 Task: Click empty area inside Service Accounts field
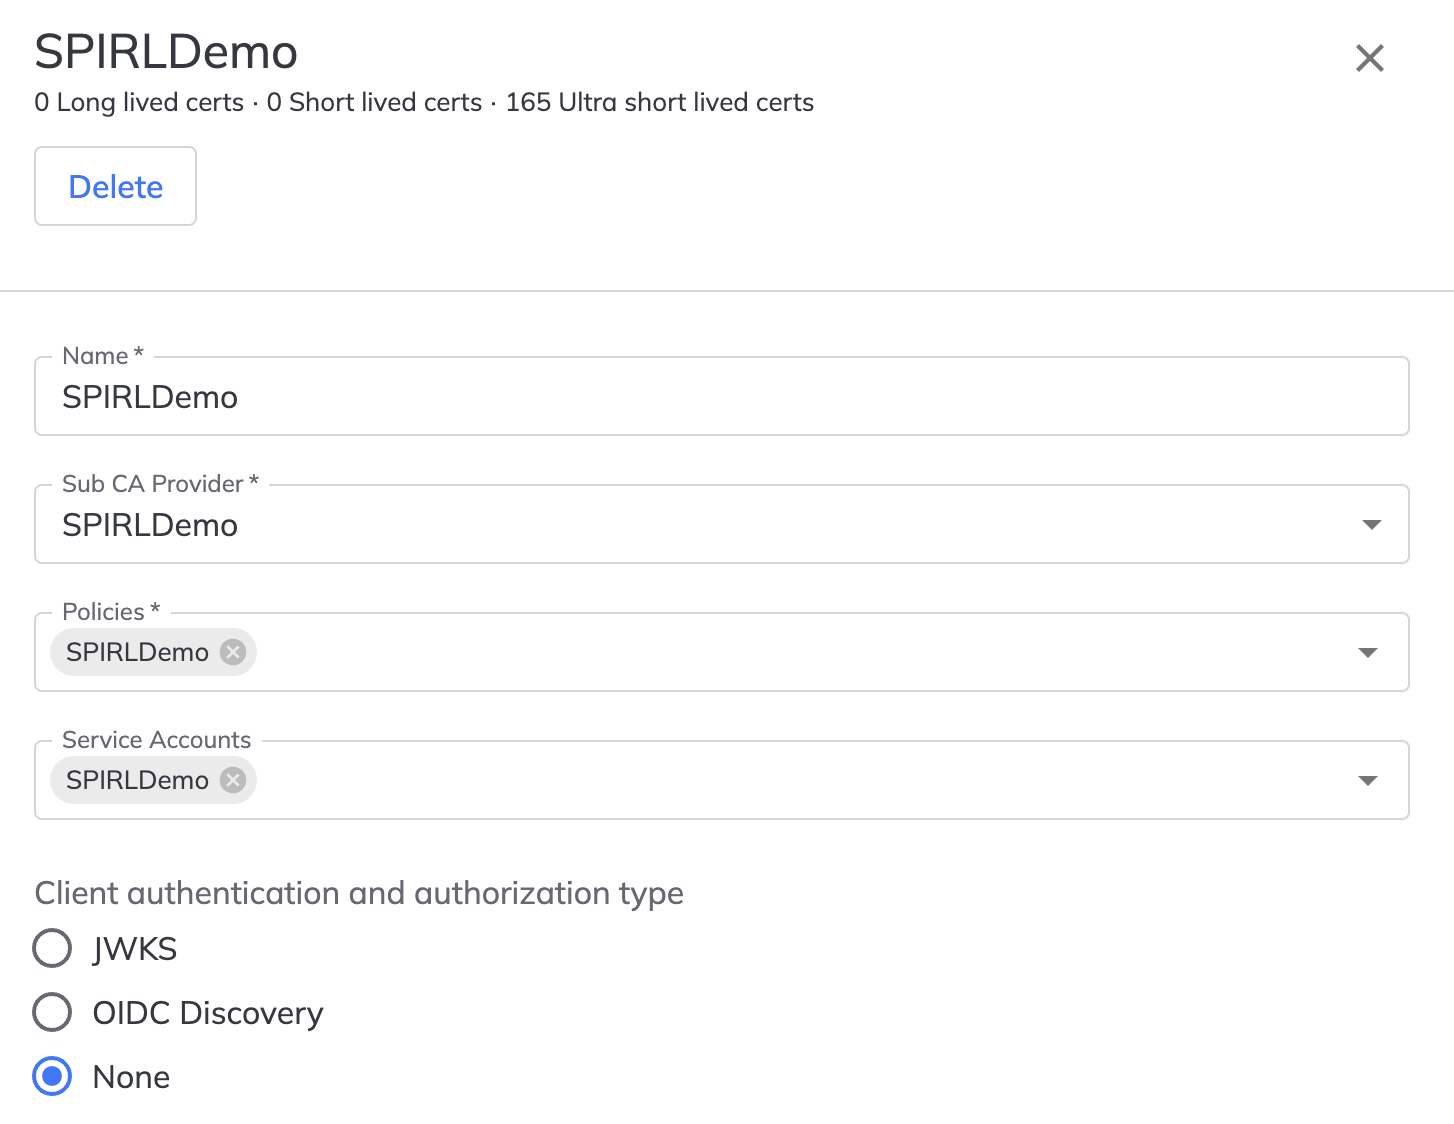tap(800, 781)
